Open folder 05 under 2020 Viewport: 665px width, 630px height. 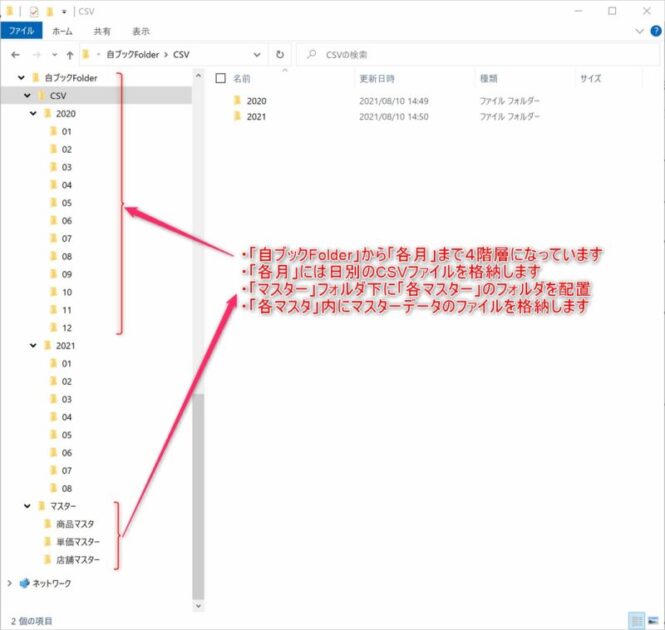click(x=67, y=203)
